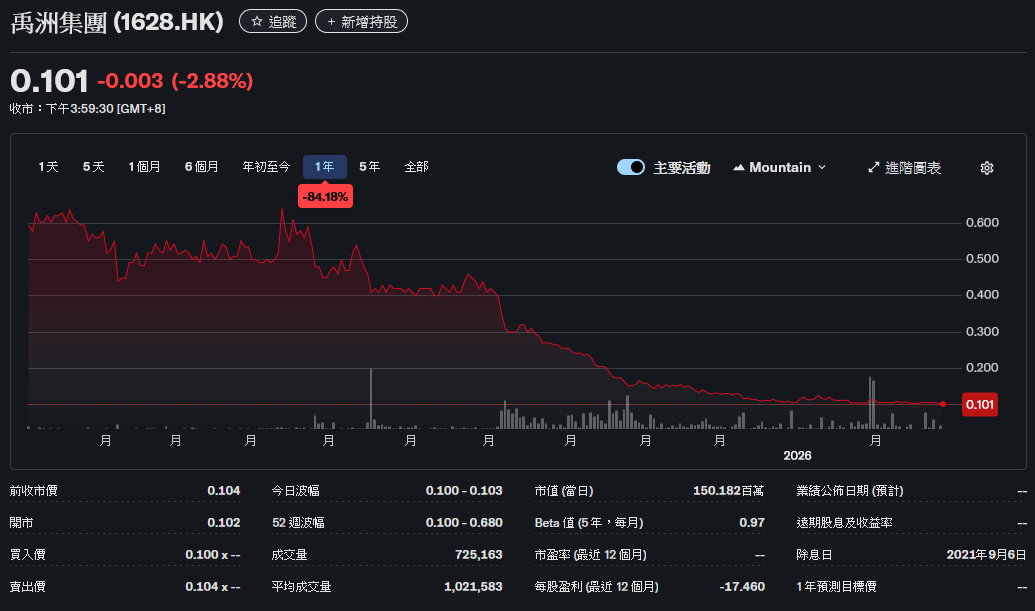Show 全部 price history
1035x611 pixels.
tap(416, 167)
